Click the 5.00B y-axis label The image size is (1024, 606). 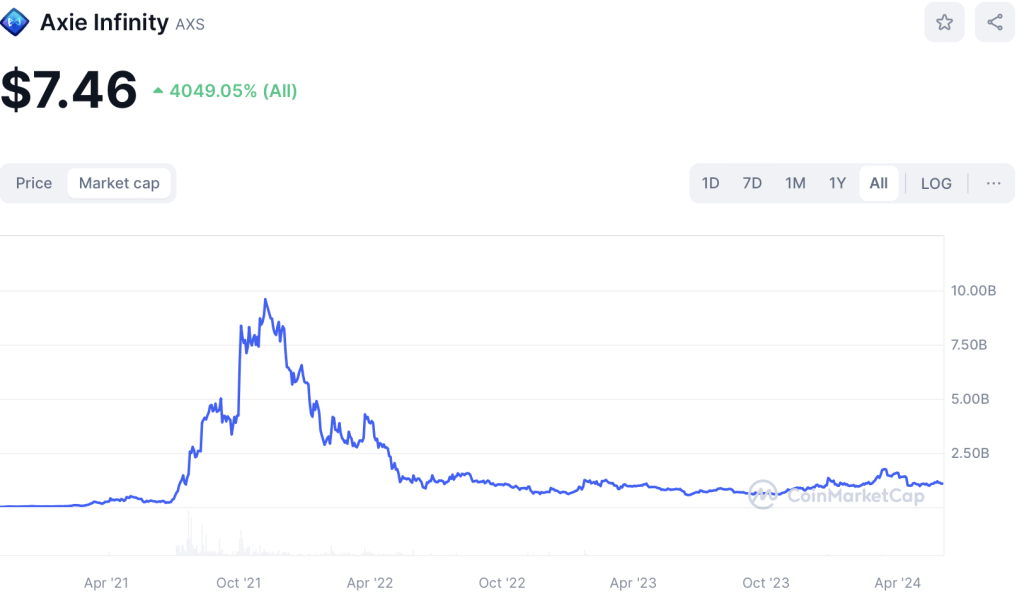coord(970,399)
